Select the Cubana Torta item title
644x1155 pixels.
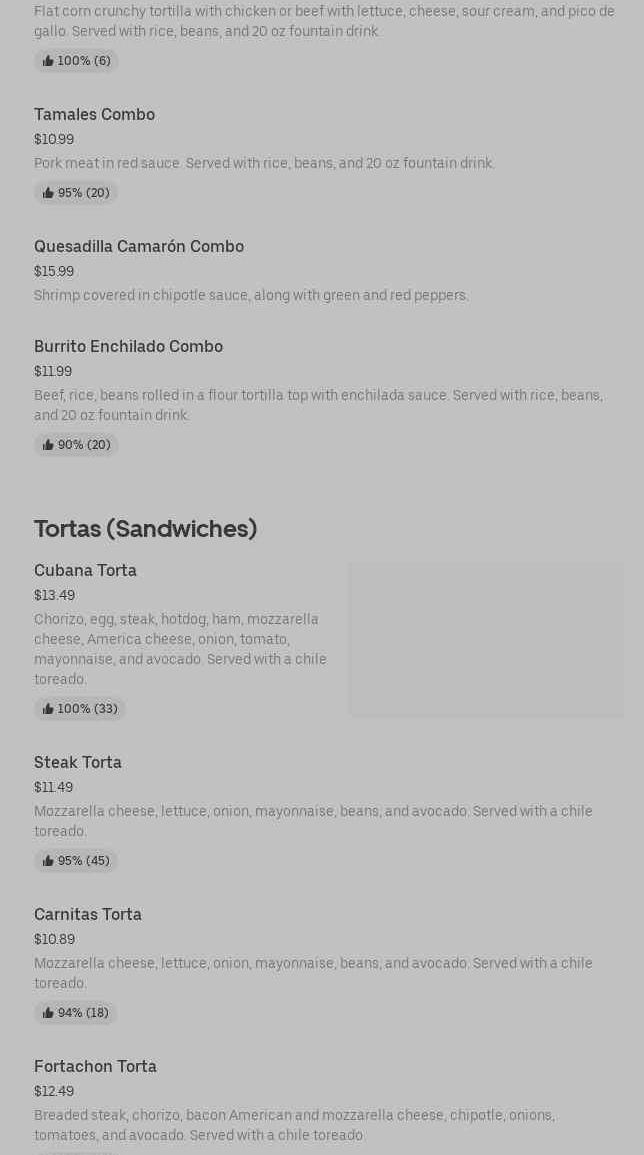point(85,570)
